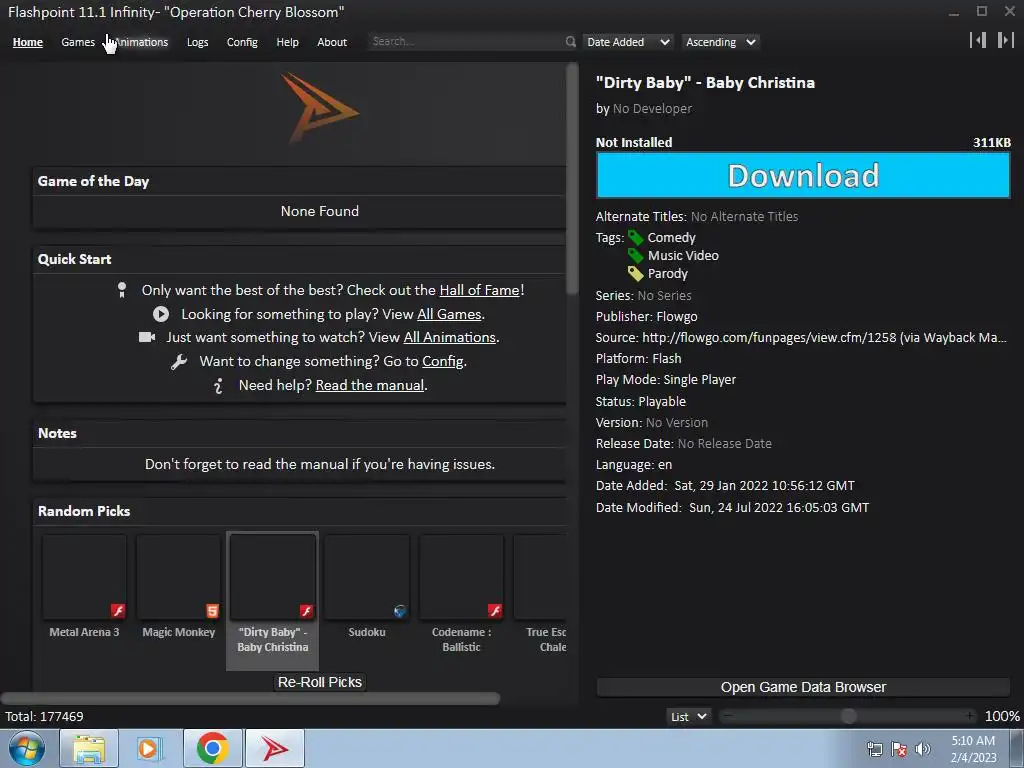This screenshot has width=1024, height=768.
Task: Open Google Chrome from the taskbar
Action: tap(212, 748)
